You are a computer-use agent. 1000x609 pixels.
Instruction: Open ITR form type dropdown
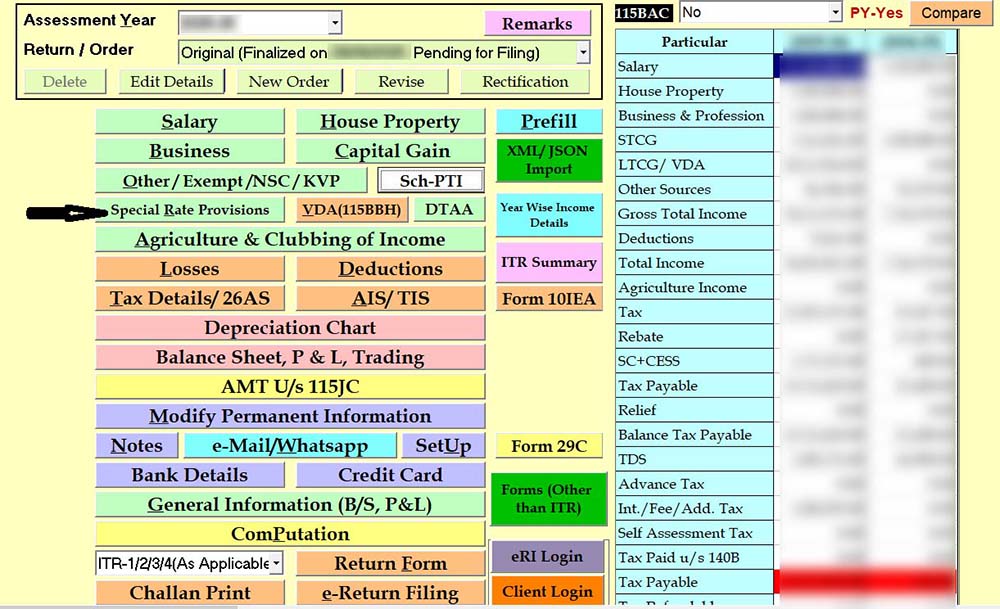pos(275,563)
